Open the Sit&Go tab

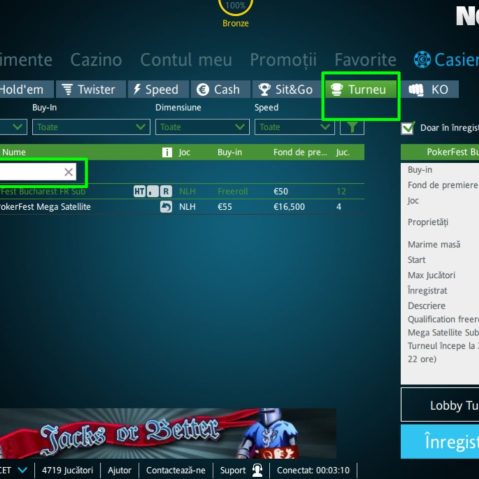[x=285, y=89]
